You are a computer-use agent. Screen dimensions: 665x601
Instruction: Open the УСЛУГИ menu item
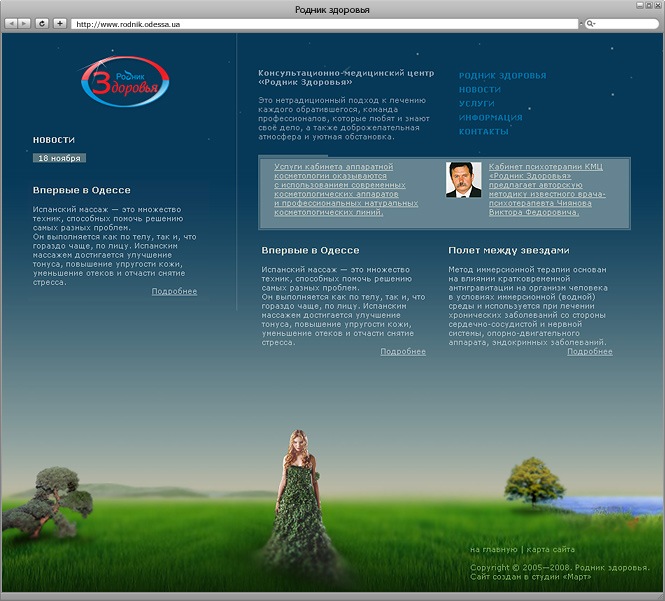point(477,103)
